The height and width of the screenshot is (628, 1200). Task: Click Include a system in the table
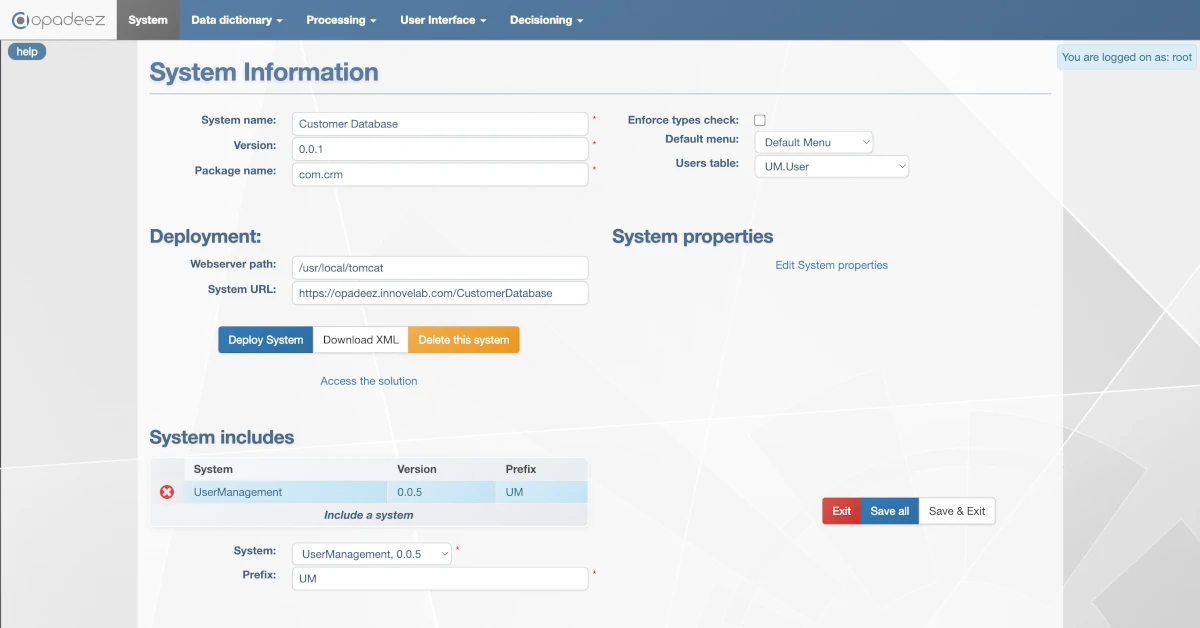(369, 514)
